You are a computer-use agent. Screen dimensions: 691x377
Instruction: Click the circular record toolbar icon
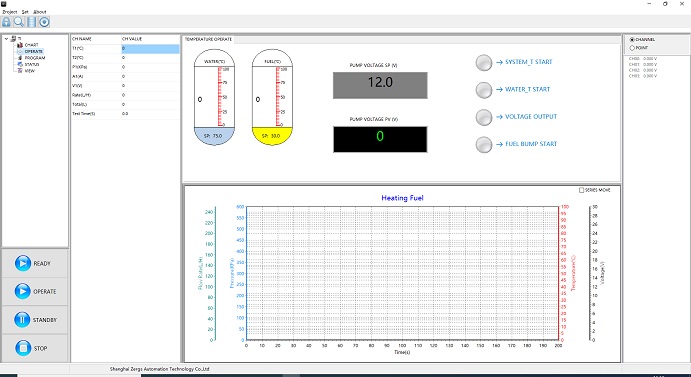[44, 22]
